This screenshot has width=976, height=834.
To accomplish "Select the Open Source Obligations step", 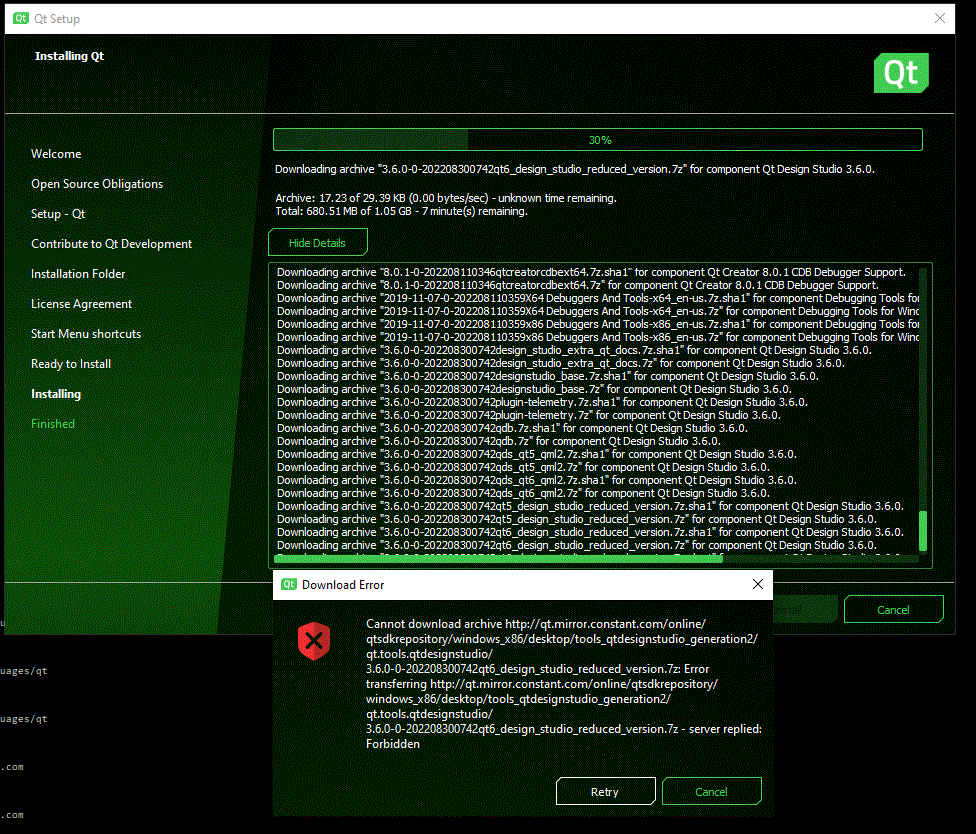I will coord(97,184).
